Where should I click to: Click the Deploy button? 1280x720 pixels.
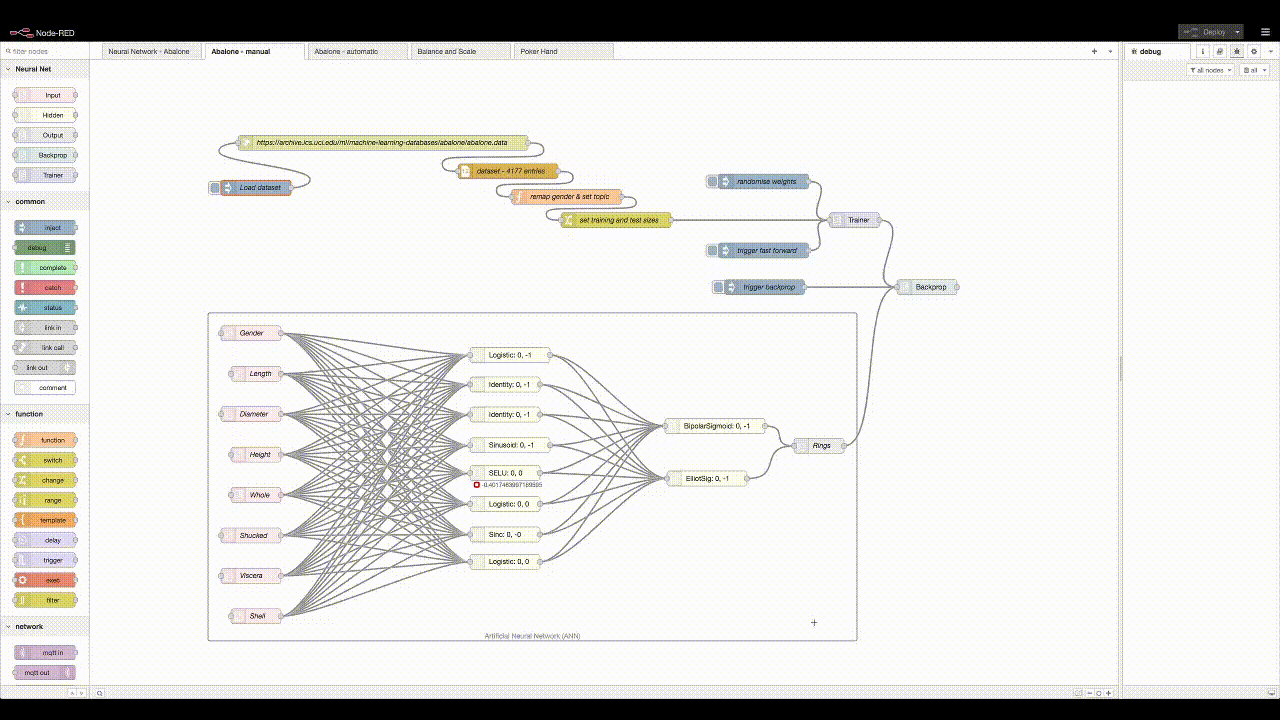(x=1205, y=32)
